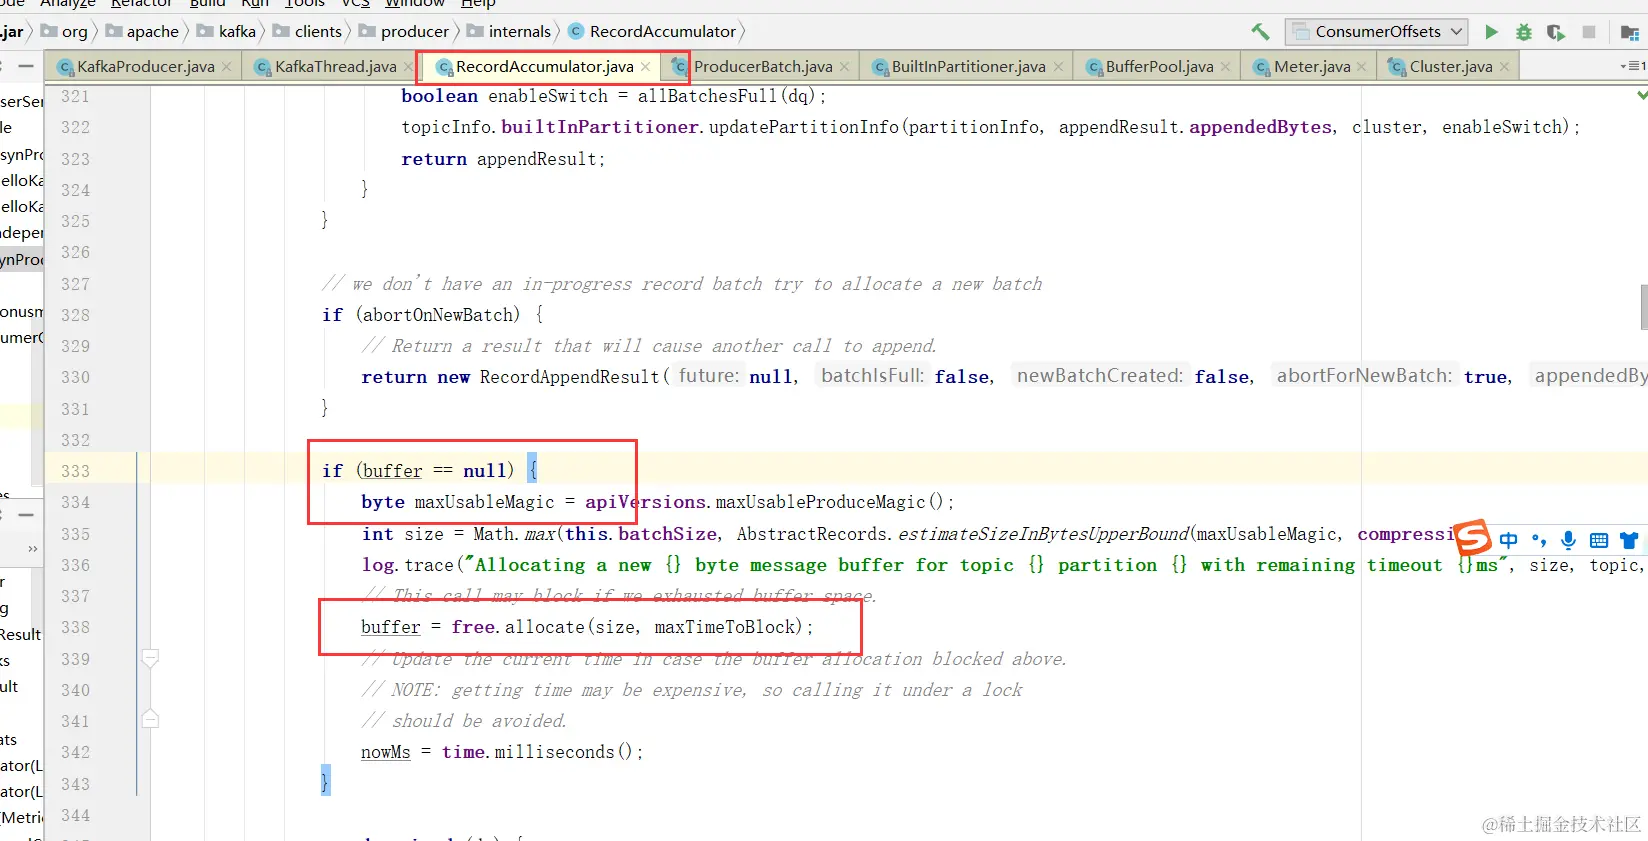Open the Tools menu

305,4
